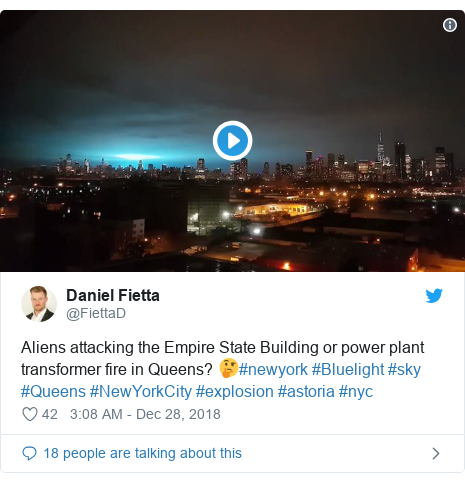465x483 pixels.
Task: Open the 3:08 AM - Dec 28, 2018 timestamp
Action: pyautogui.click(x=145, y=414)
